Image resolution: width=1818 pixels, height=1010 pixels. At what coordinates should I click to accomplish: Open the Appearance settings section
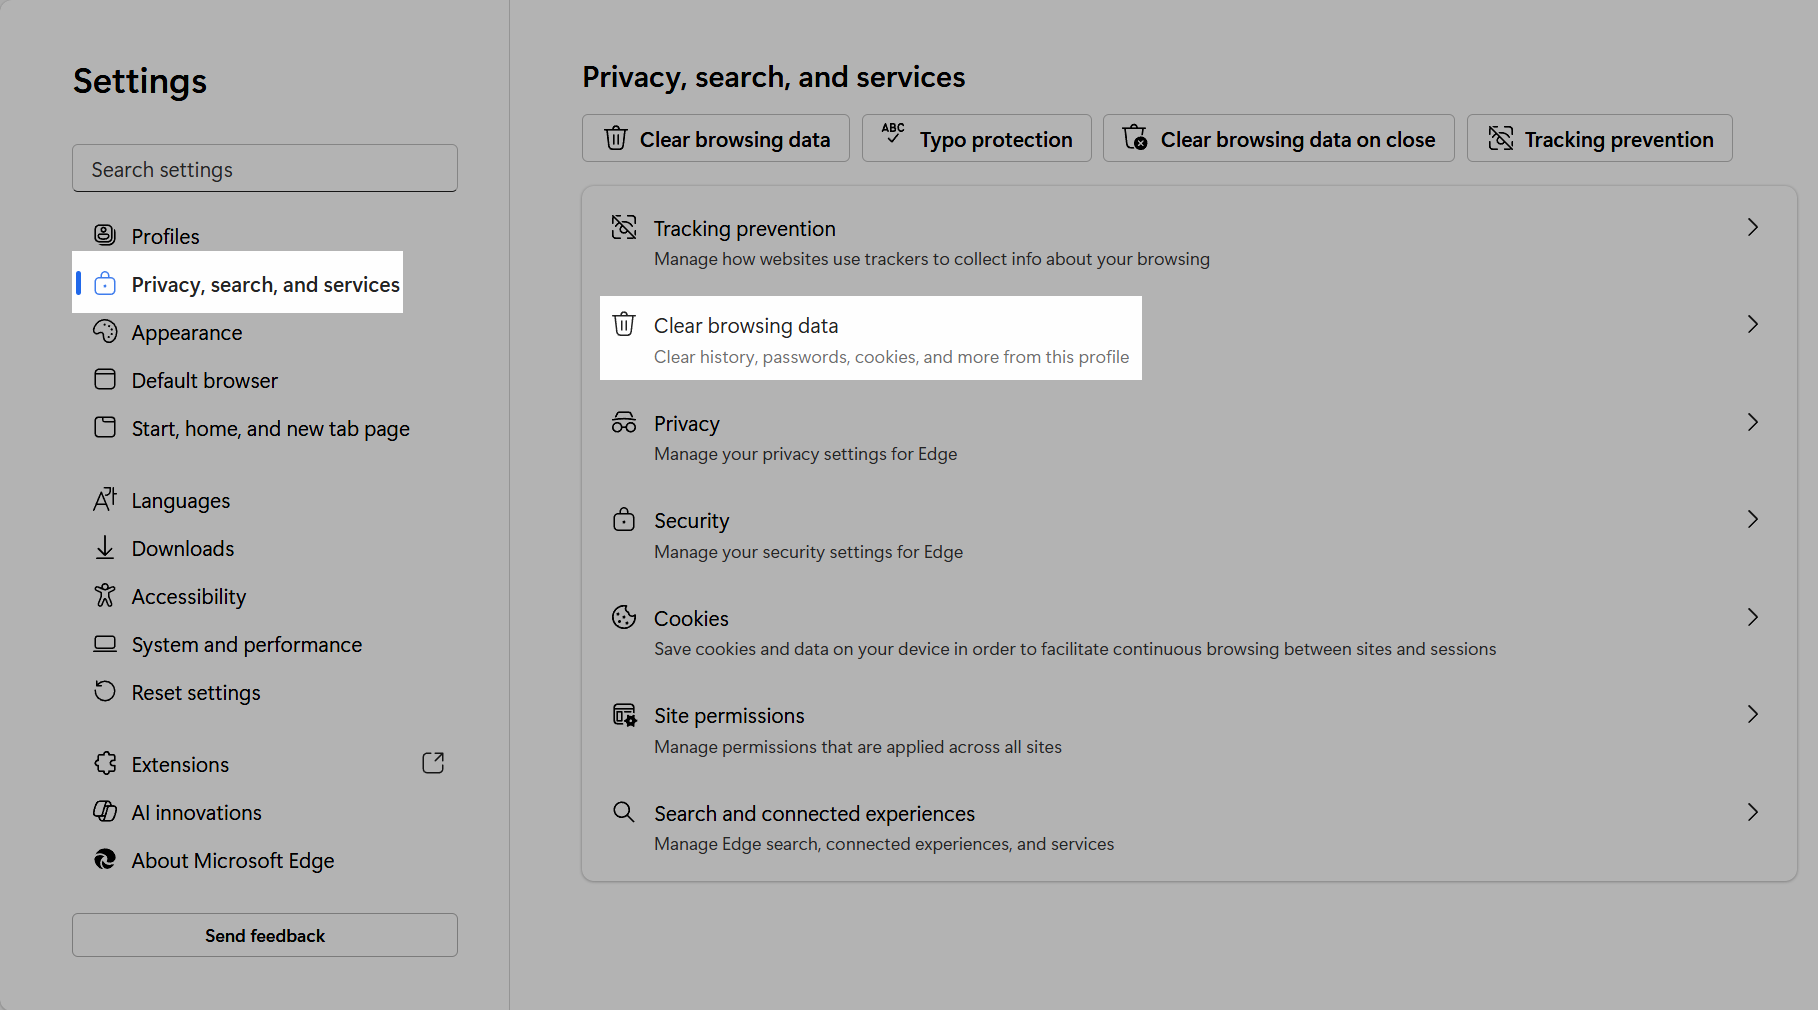tap(187, 333)
